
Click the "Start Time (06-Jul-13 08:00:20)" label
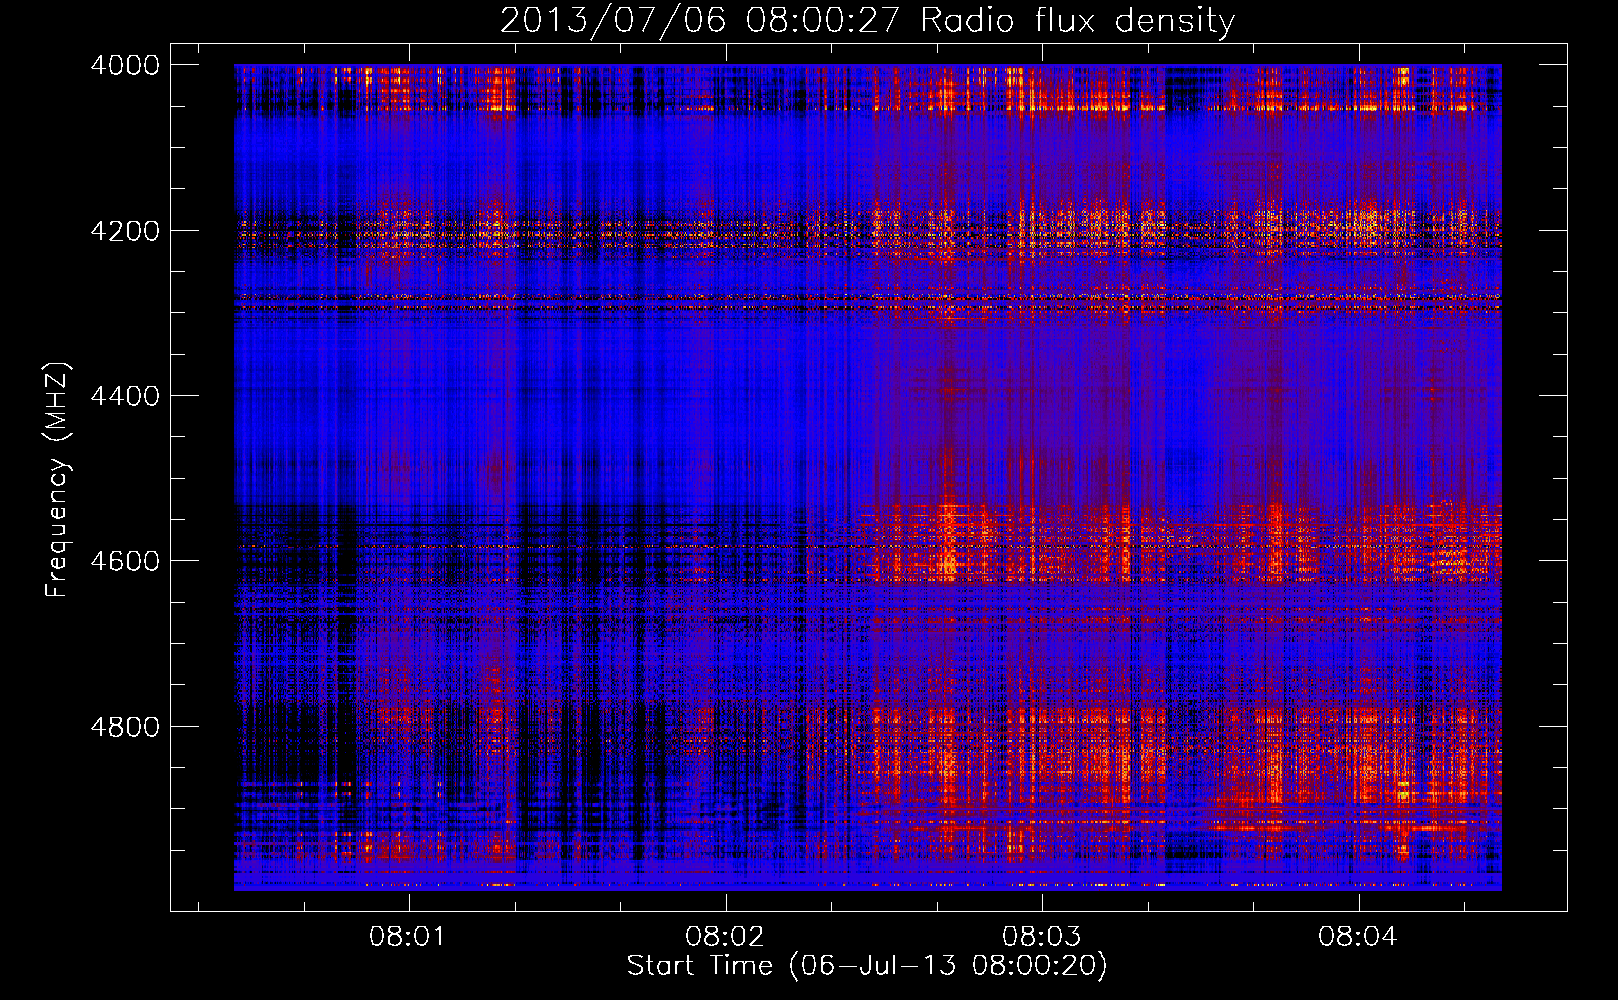click(867, 966)
